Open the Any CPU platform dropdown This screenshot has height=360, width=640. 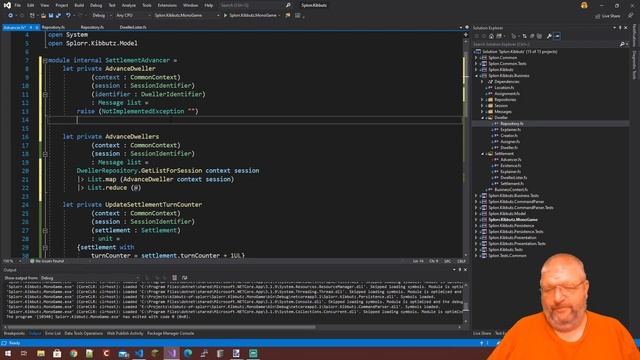133,16
